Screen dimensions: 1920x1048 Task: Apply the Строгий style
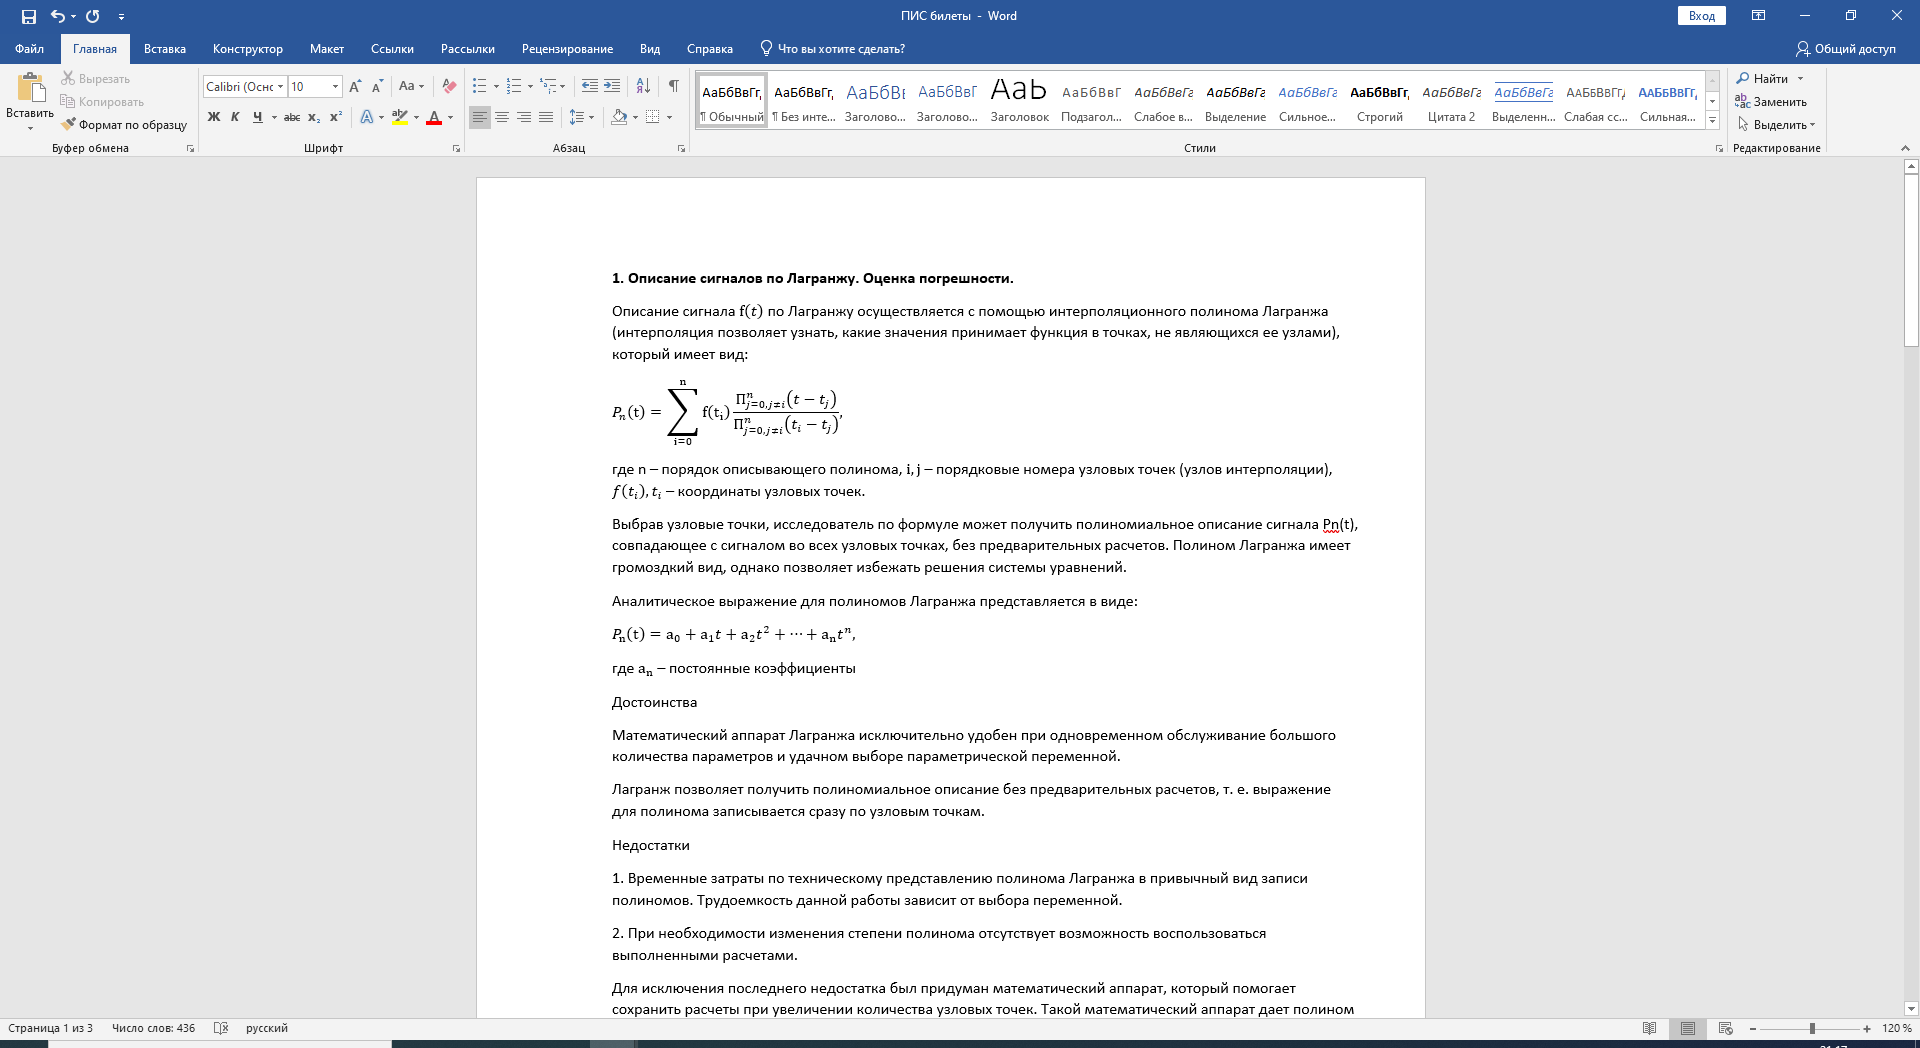(1380, 100)
